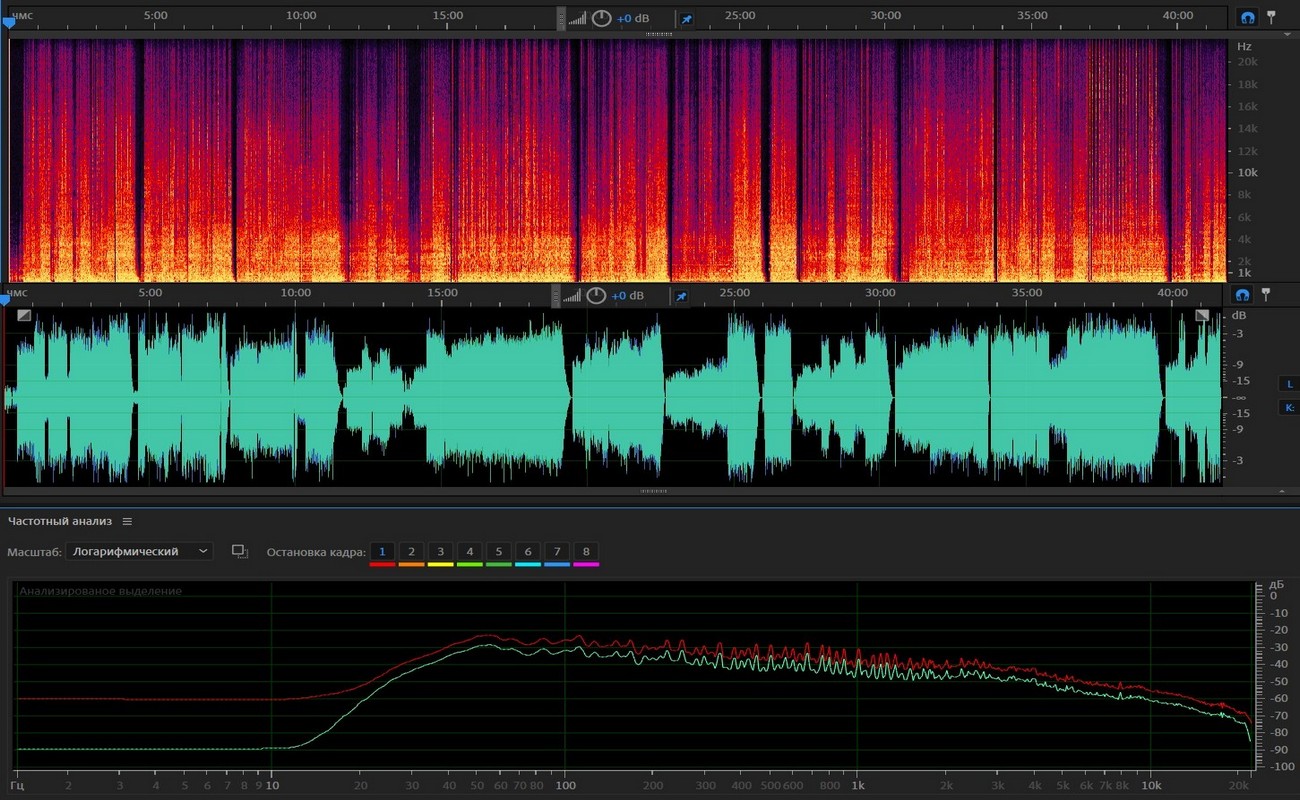Adjust the top HUD volume knob
The width and height of the screenshot is (1300, 800).
[x=601, y=18]
